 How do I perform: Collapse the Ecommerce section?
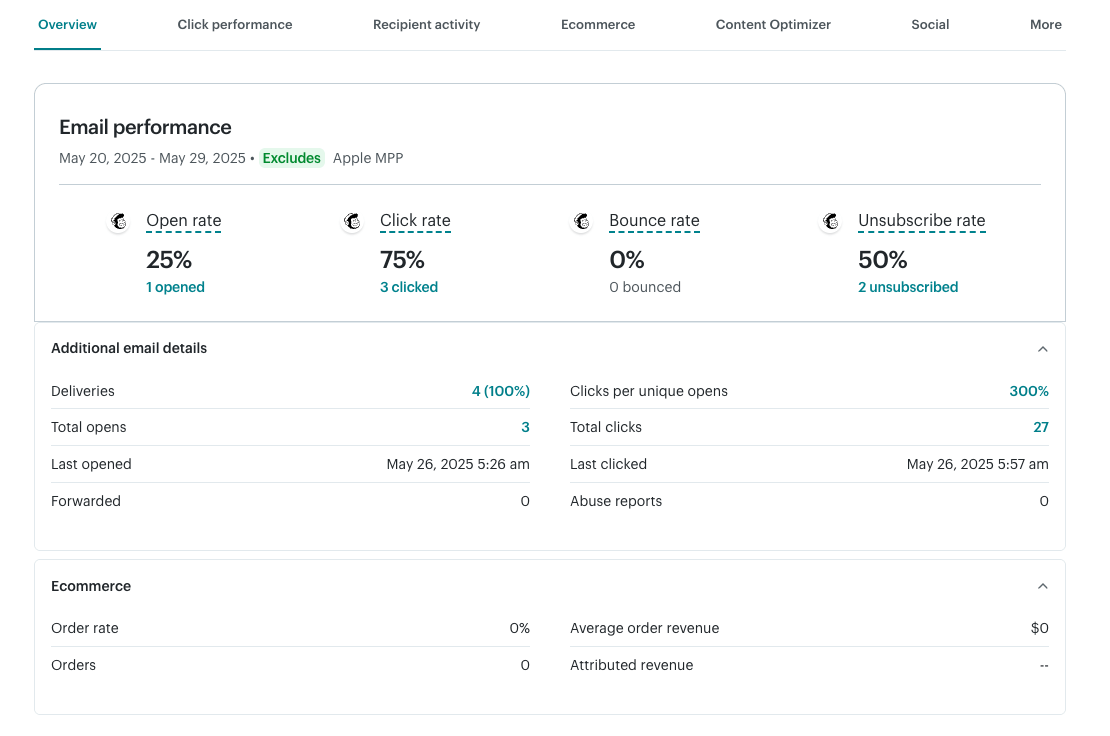click(1043, 586)
